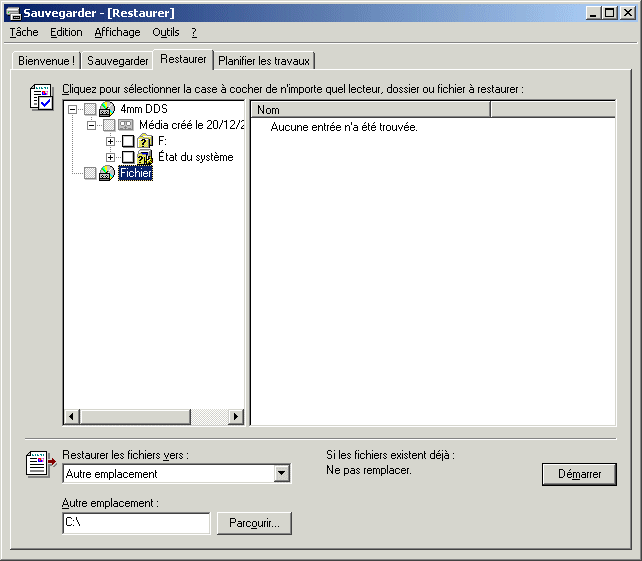
Task: Check the État du système checkbox
Action: pyautogui.click(x=128, y=157)
